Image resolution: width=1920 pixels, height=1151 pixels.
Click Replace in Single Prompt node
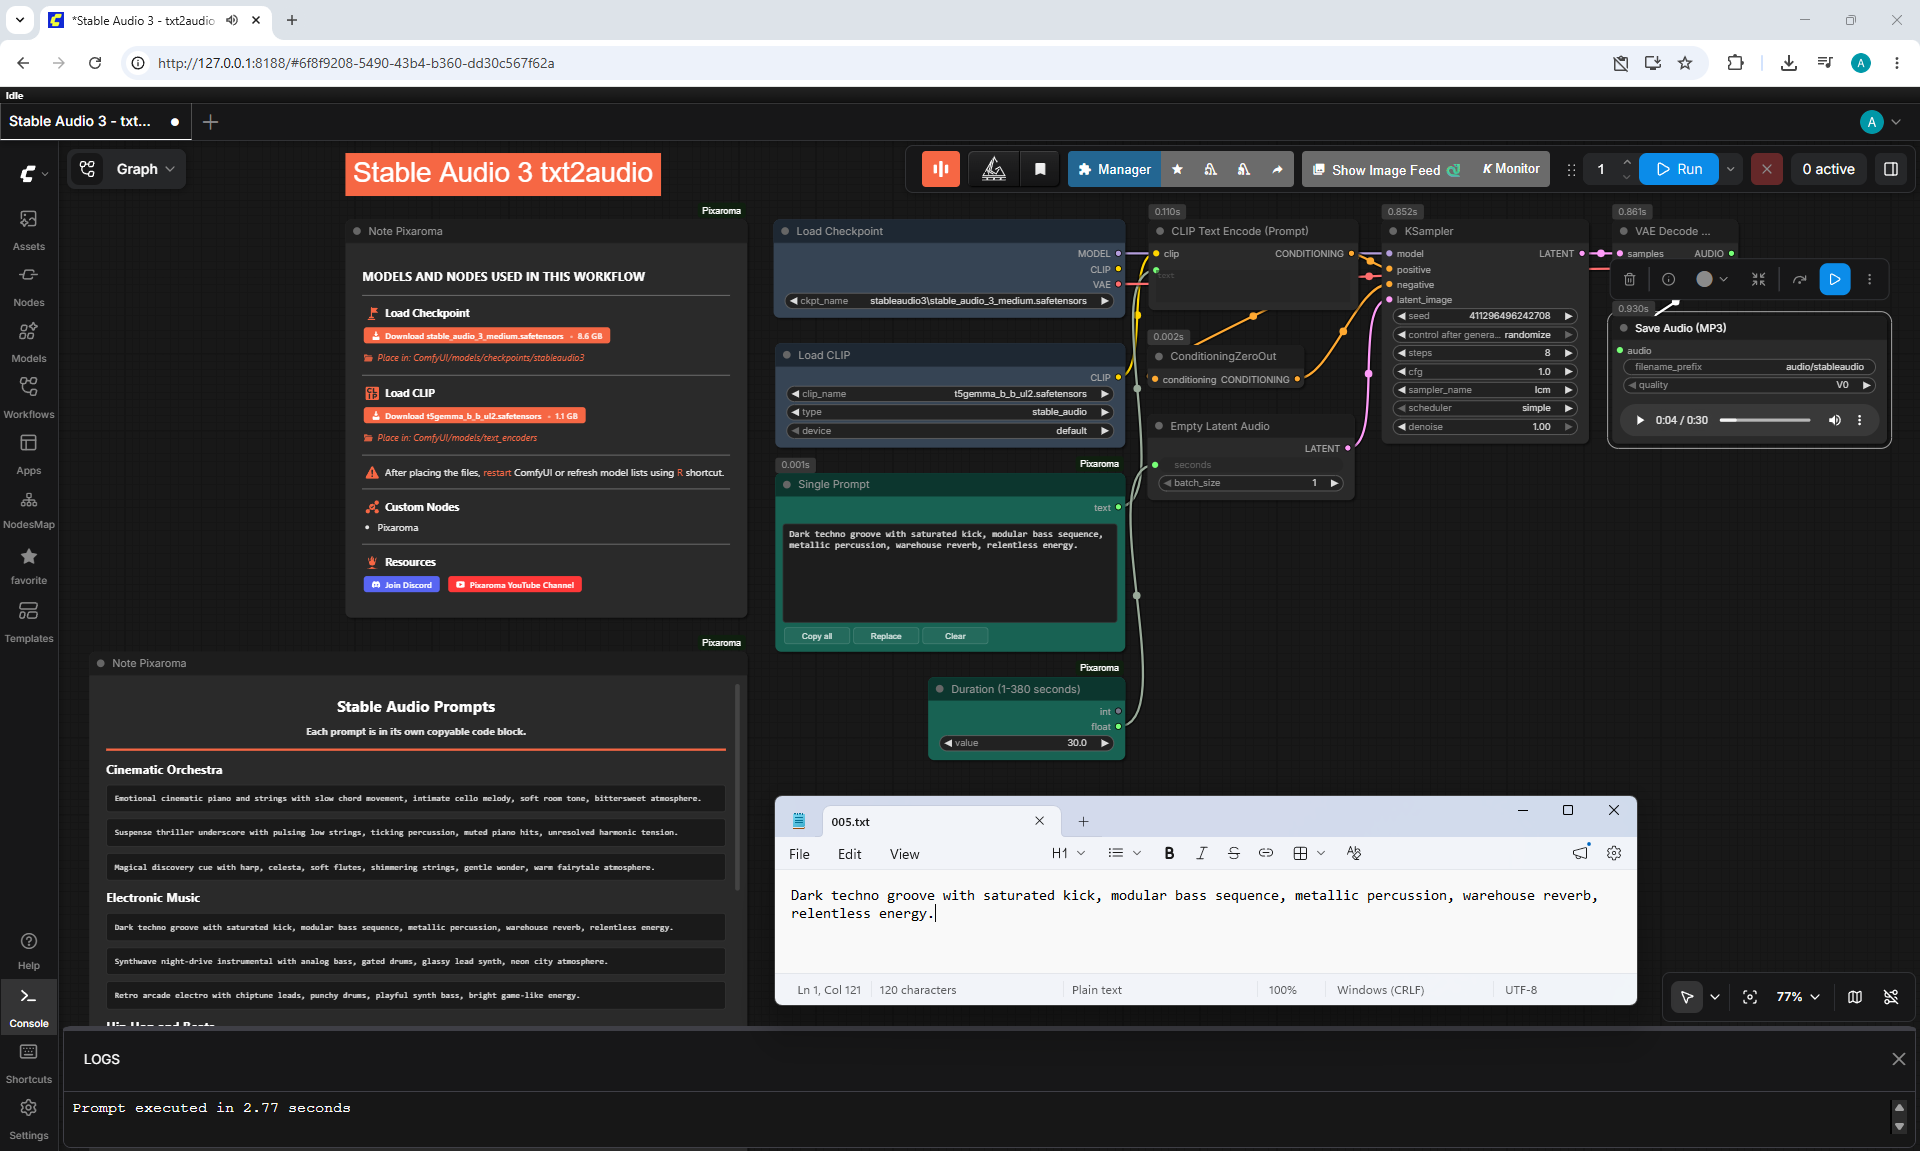click(886, 636)
